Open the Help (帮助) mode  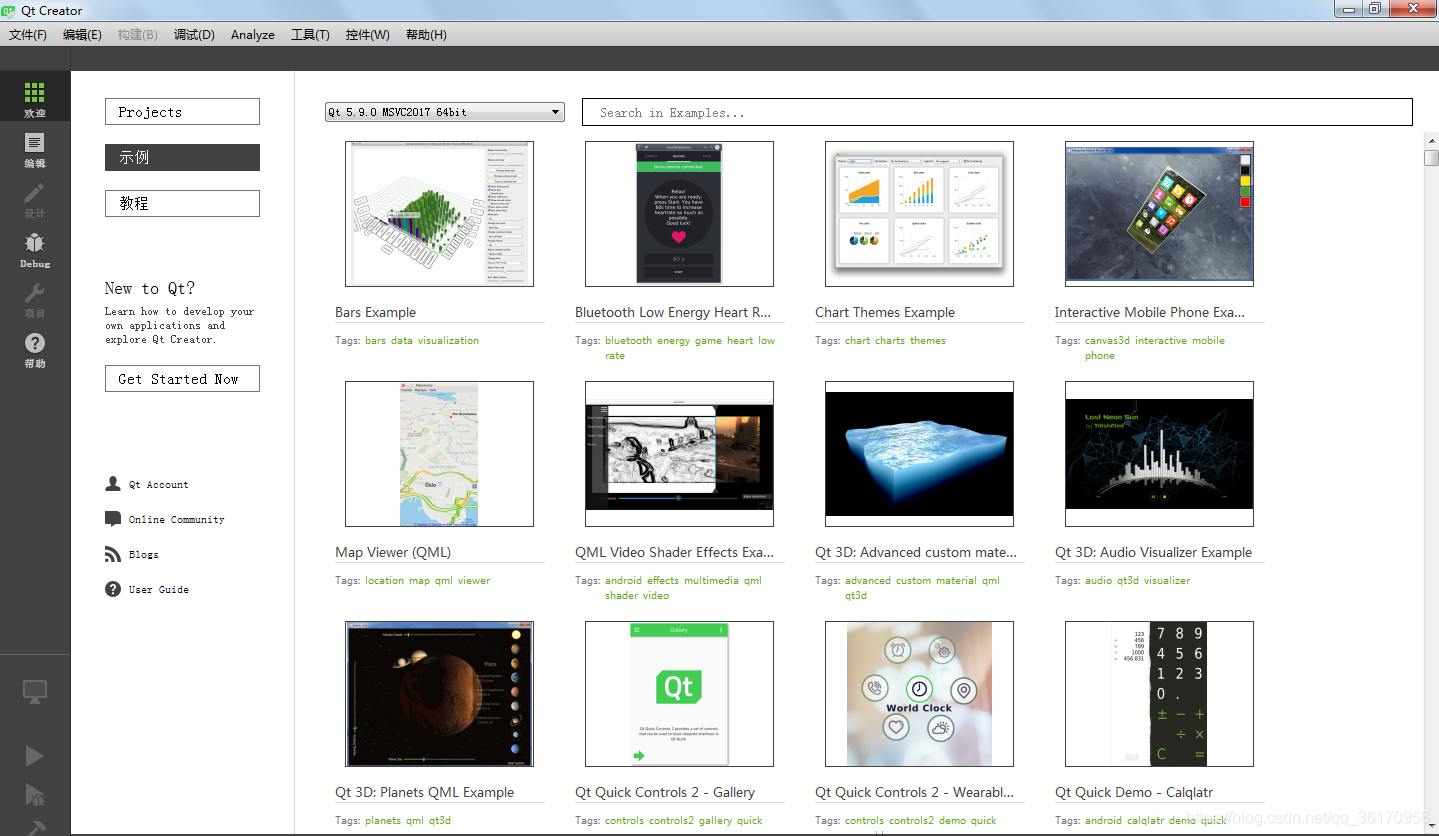pos(35,349)
